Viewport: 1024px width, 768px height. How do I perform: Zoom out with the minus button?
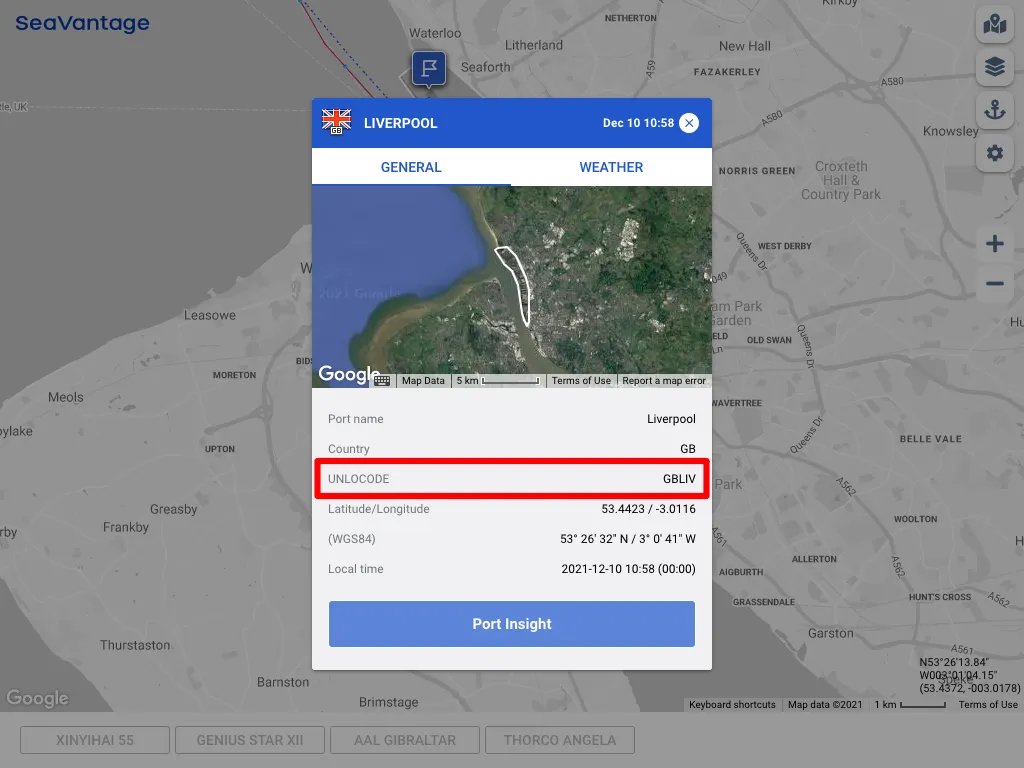click(995, 283)
